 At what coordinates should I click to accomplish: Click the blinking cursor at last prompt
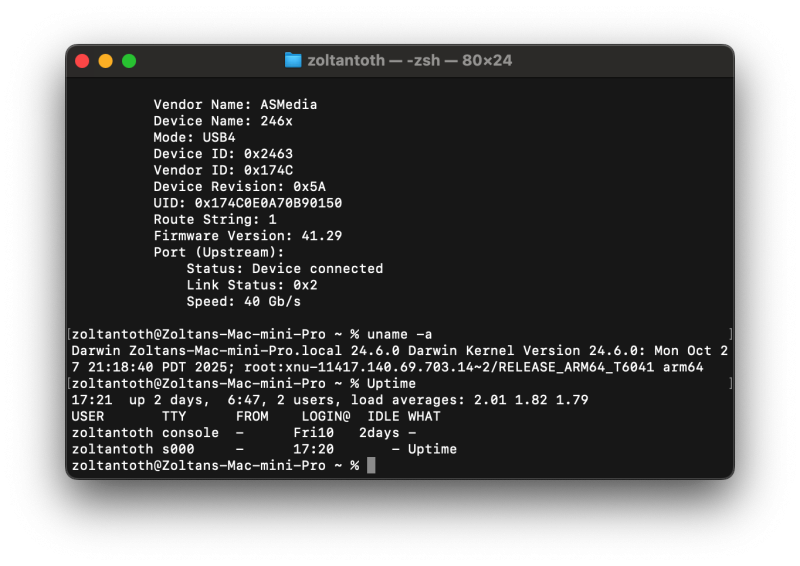pos(371,465)
